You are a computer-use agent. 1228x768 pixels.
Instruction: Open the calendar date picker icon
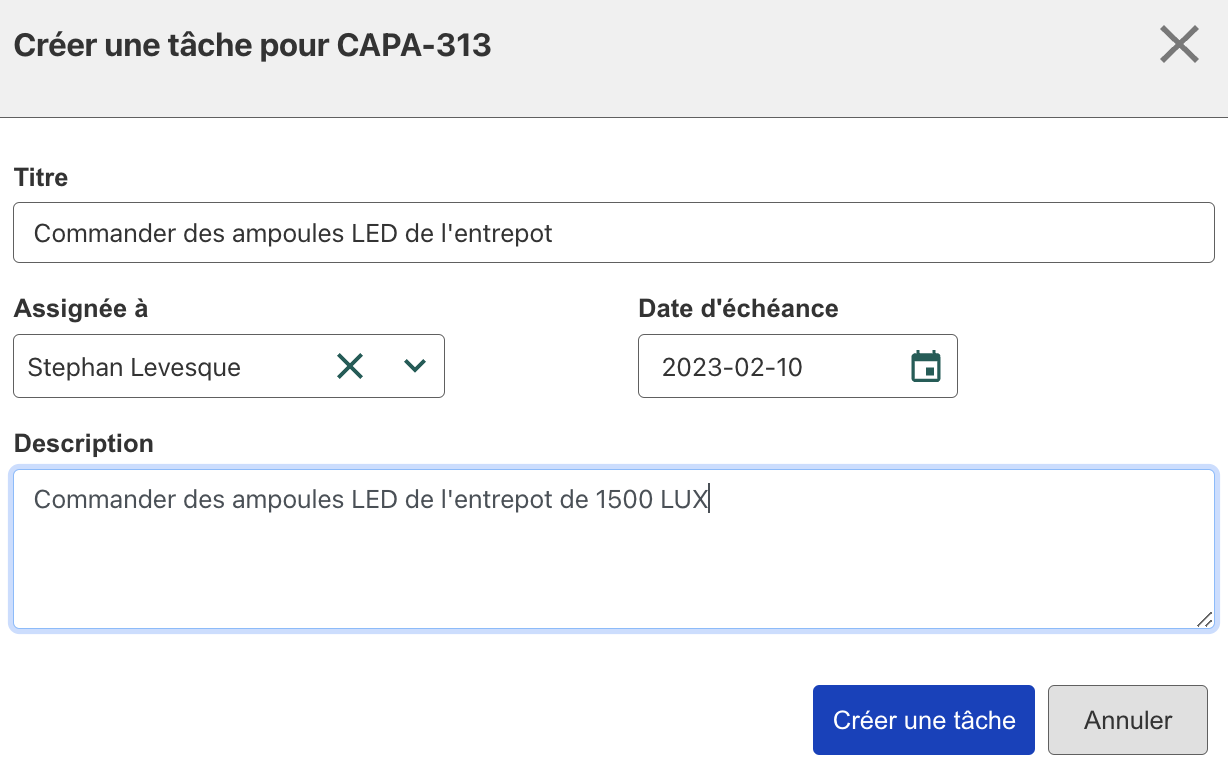click(x=926, y=366)
